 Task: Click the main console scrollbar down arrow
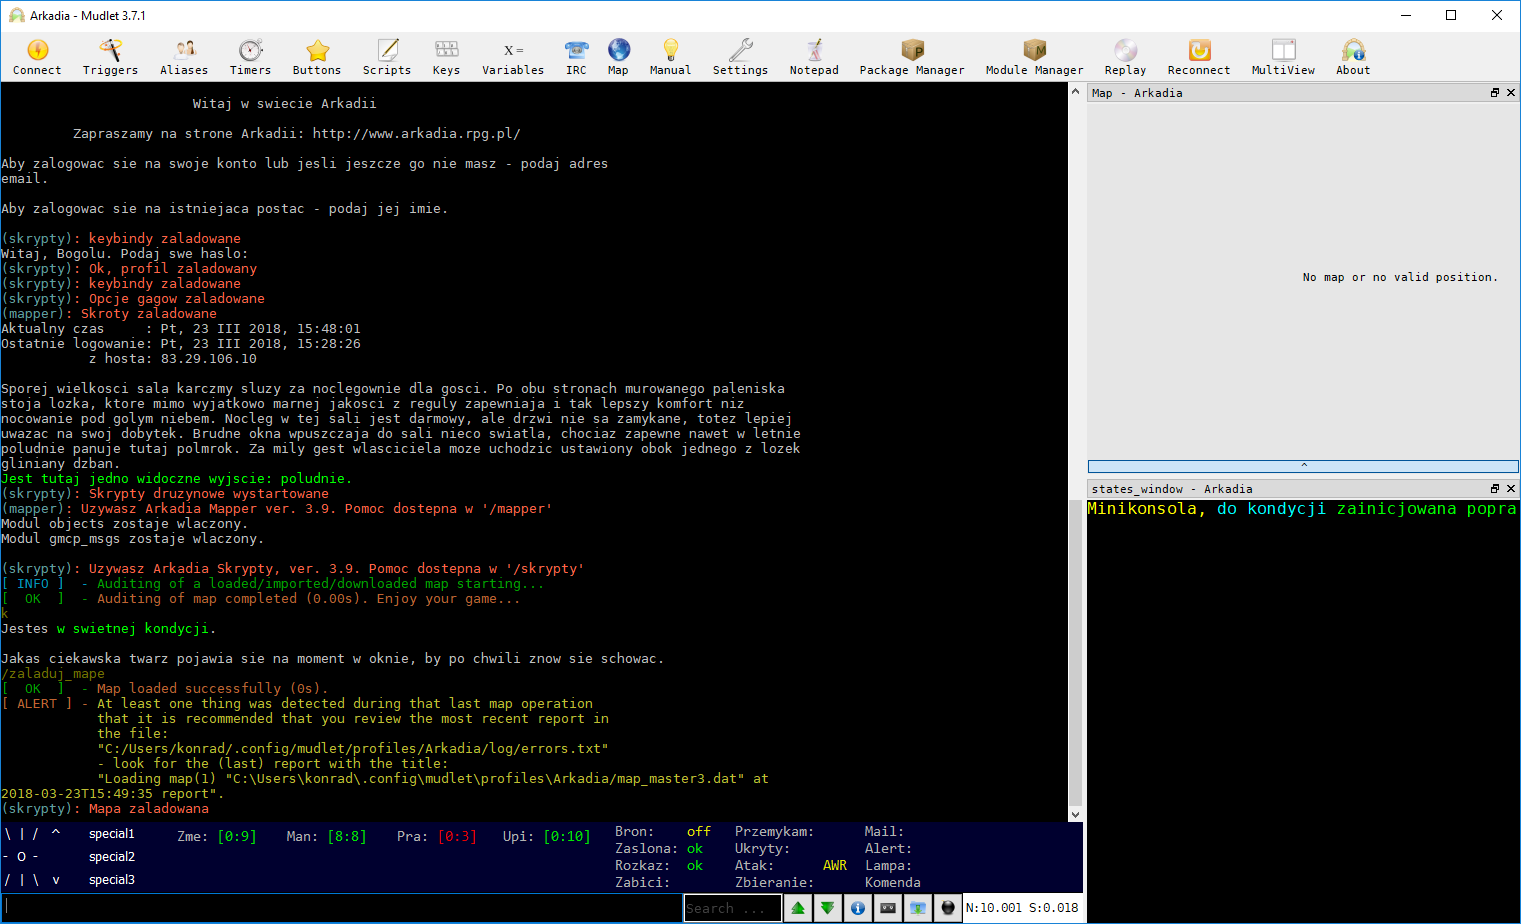1076,814
